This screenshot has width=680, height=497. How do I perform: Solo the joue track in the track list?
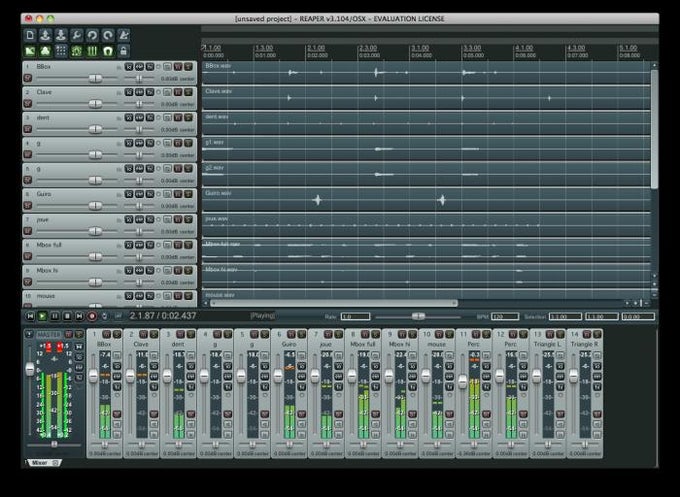pyautogui.click(x=188, y=219)
